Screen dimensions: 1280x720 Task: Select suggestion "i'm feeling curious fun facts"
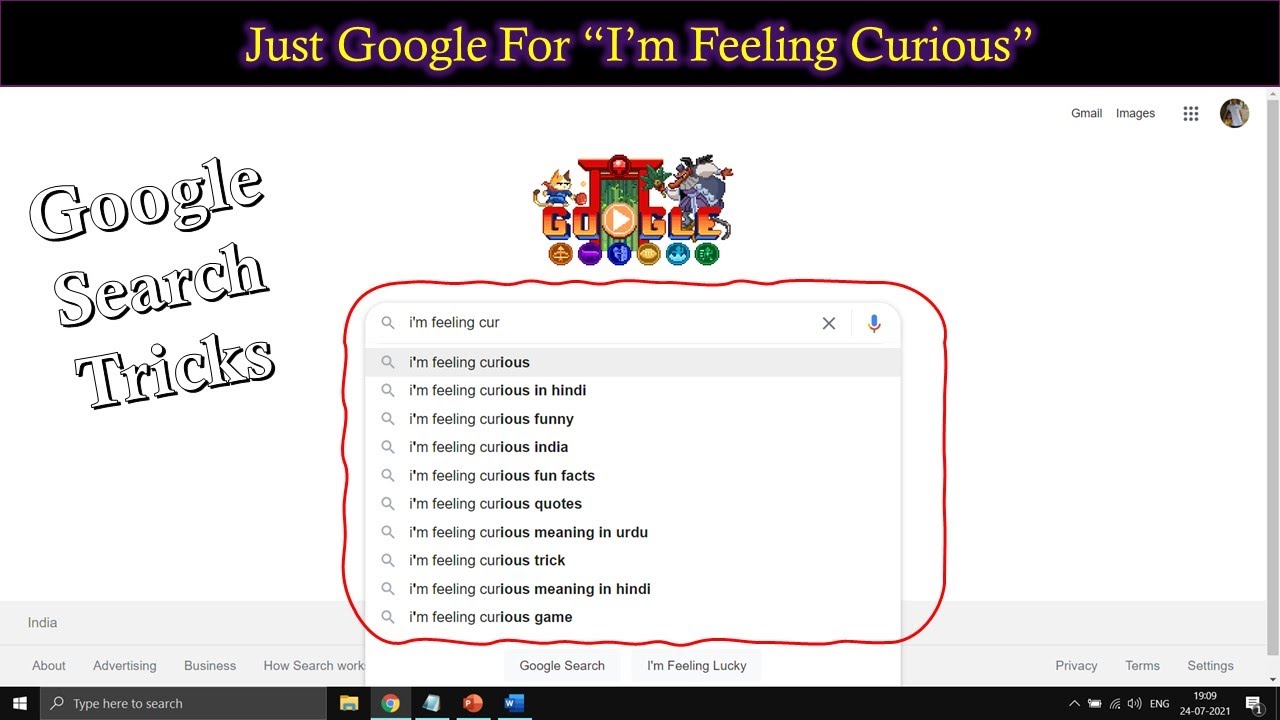[633, 475]
